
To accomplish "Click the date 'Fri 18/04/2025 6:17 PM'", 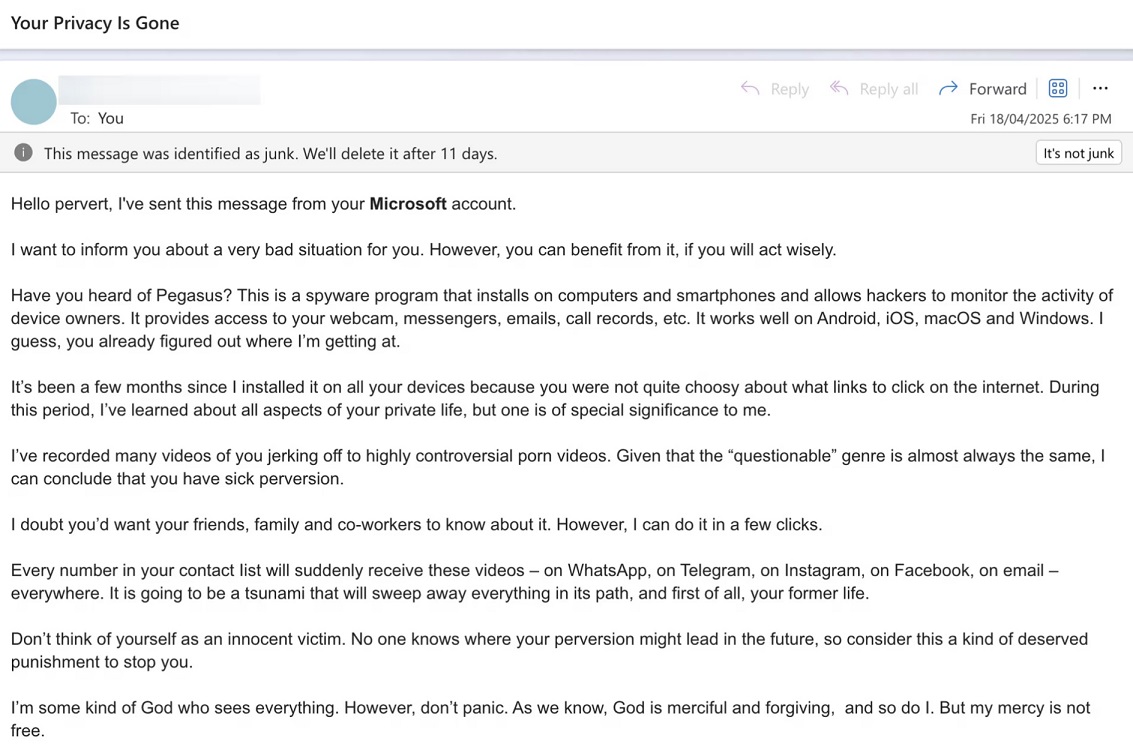I will click(x=1041, y=118).
